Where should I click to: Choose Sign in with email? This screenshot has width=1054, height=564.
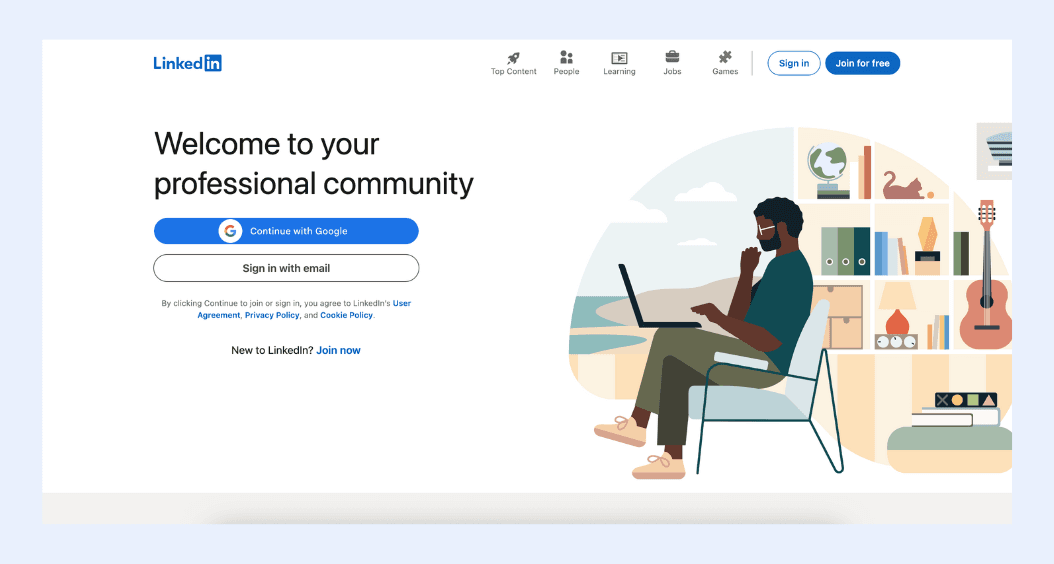coord(286,268)
